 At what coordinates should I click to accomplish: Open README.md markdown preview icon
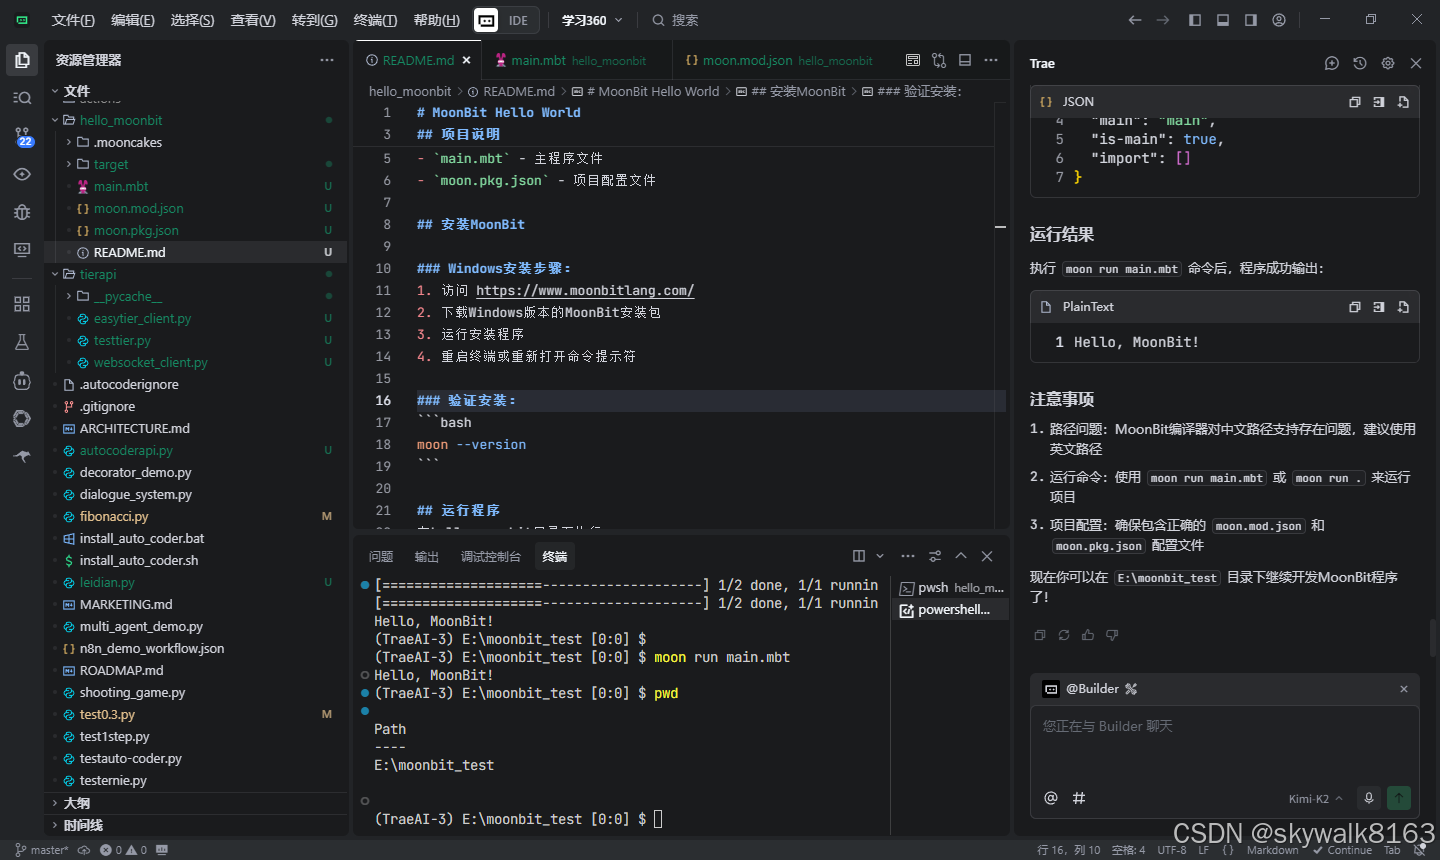(x=913, y=60)
